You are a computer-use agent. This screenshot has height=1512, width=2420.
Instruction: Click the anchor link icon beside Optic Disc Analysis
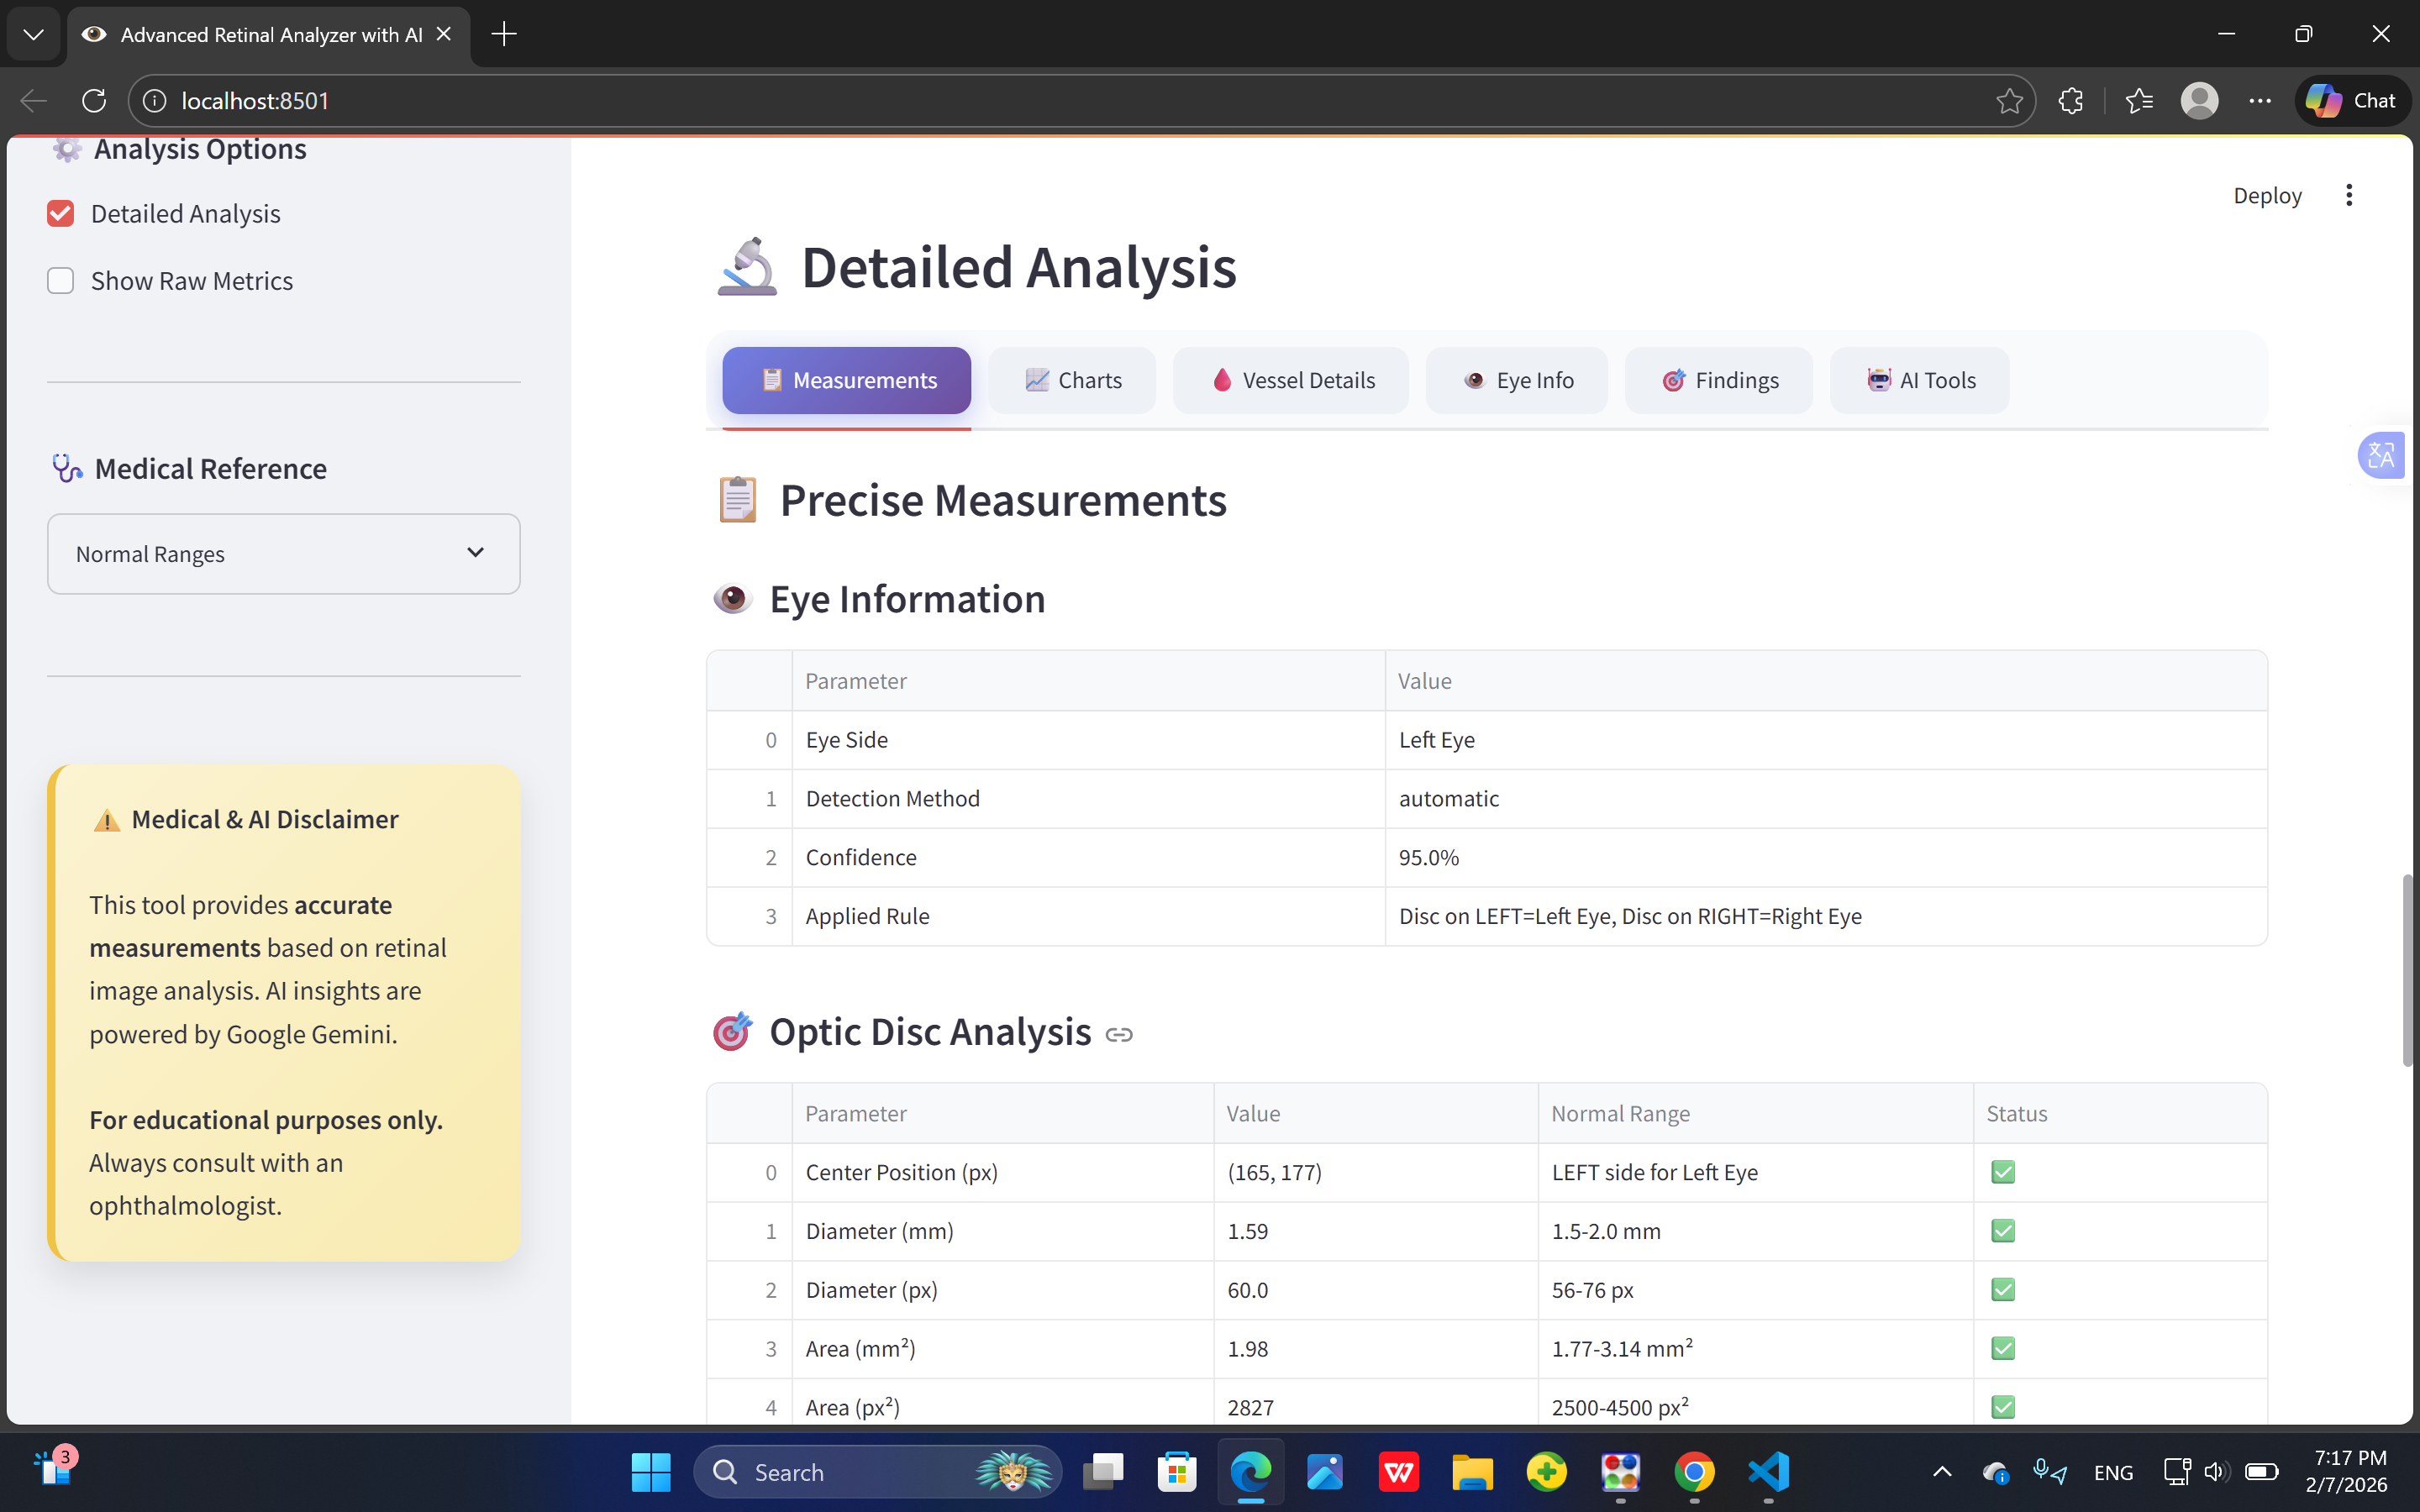click(1119, 1034)
